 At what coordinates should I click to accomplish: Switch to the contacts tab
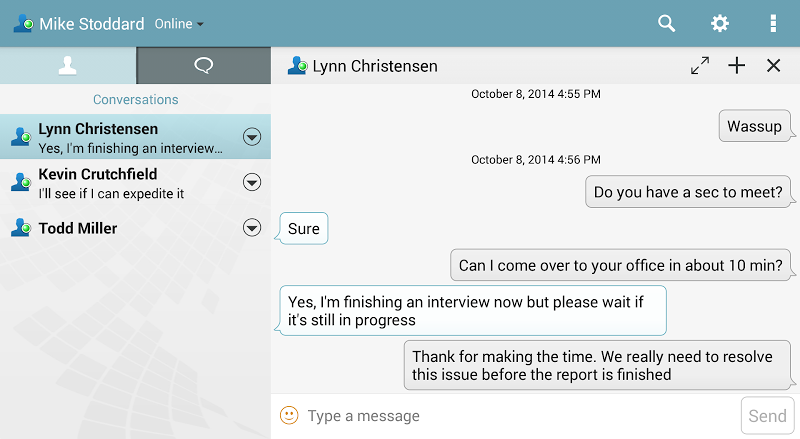coord(68,65)
